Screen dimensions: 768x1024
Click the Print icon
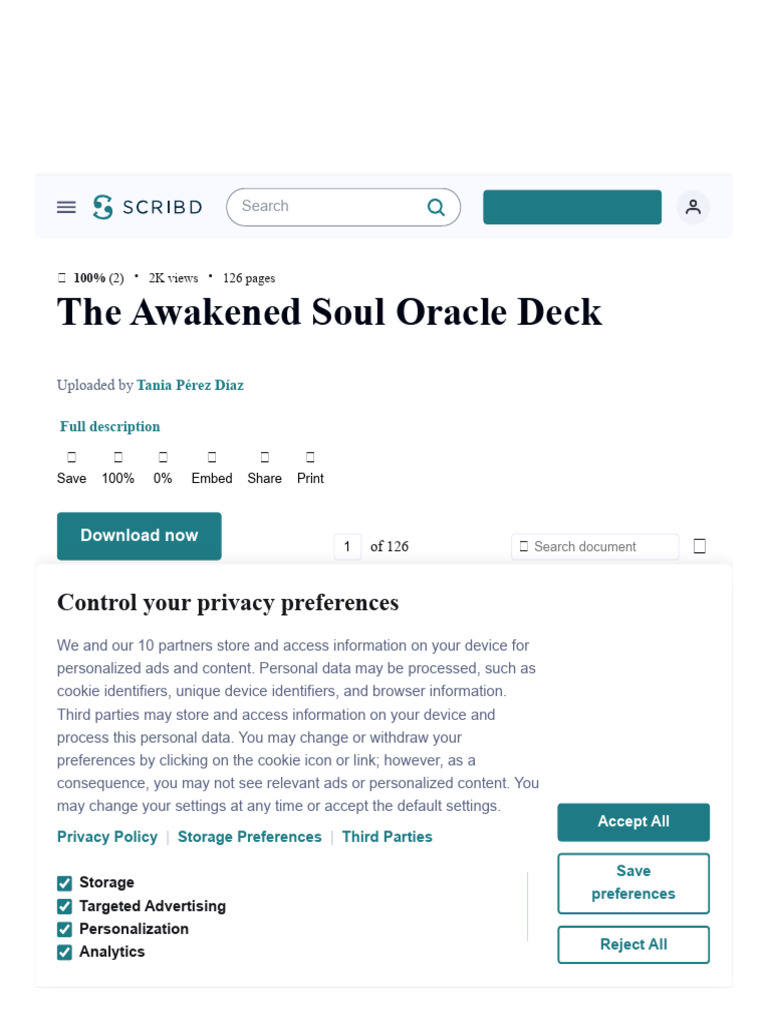310,457
